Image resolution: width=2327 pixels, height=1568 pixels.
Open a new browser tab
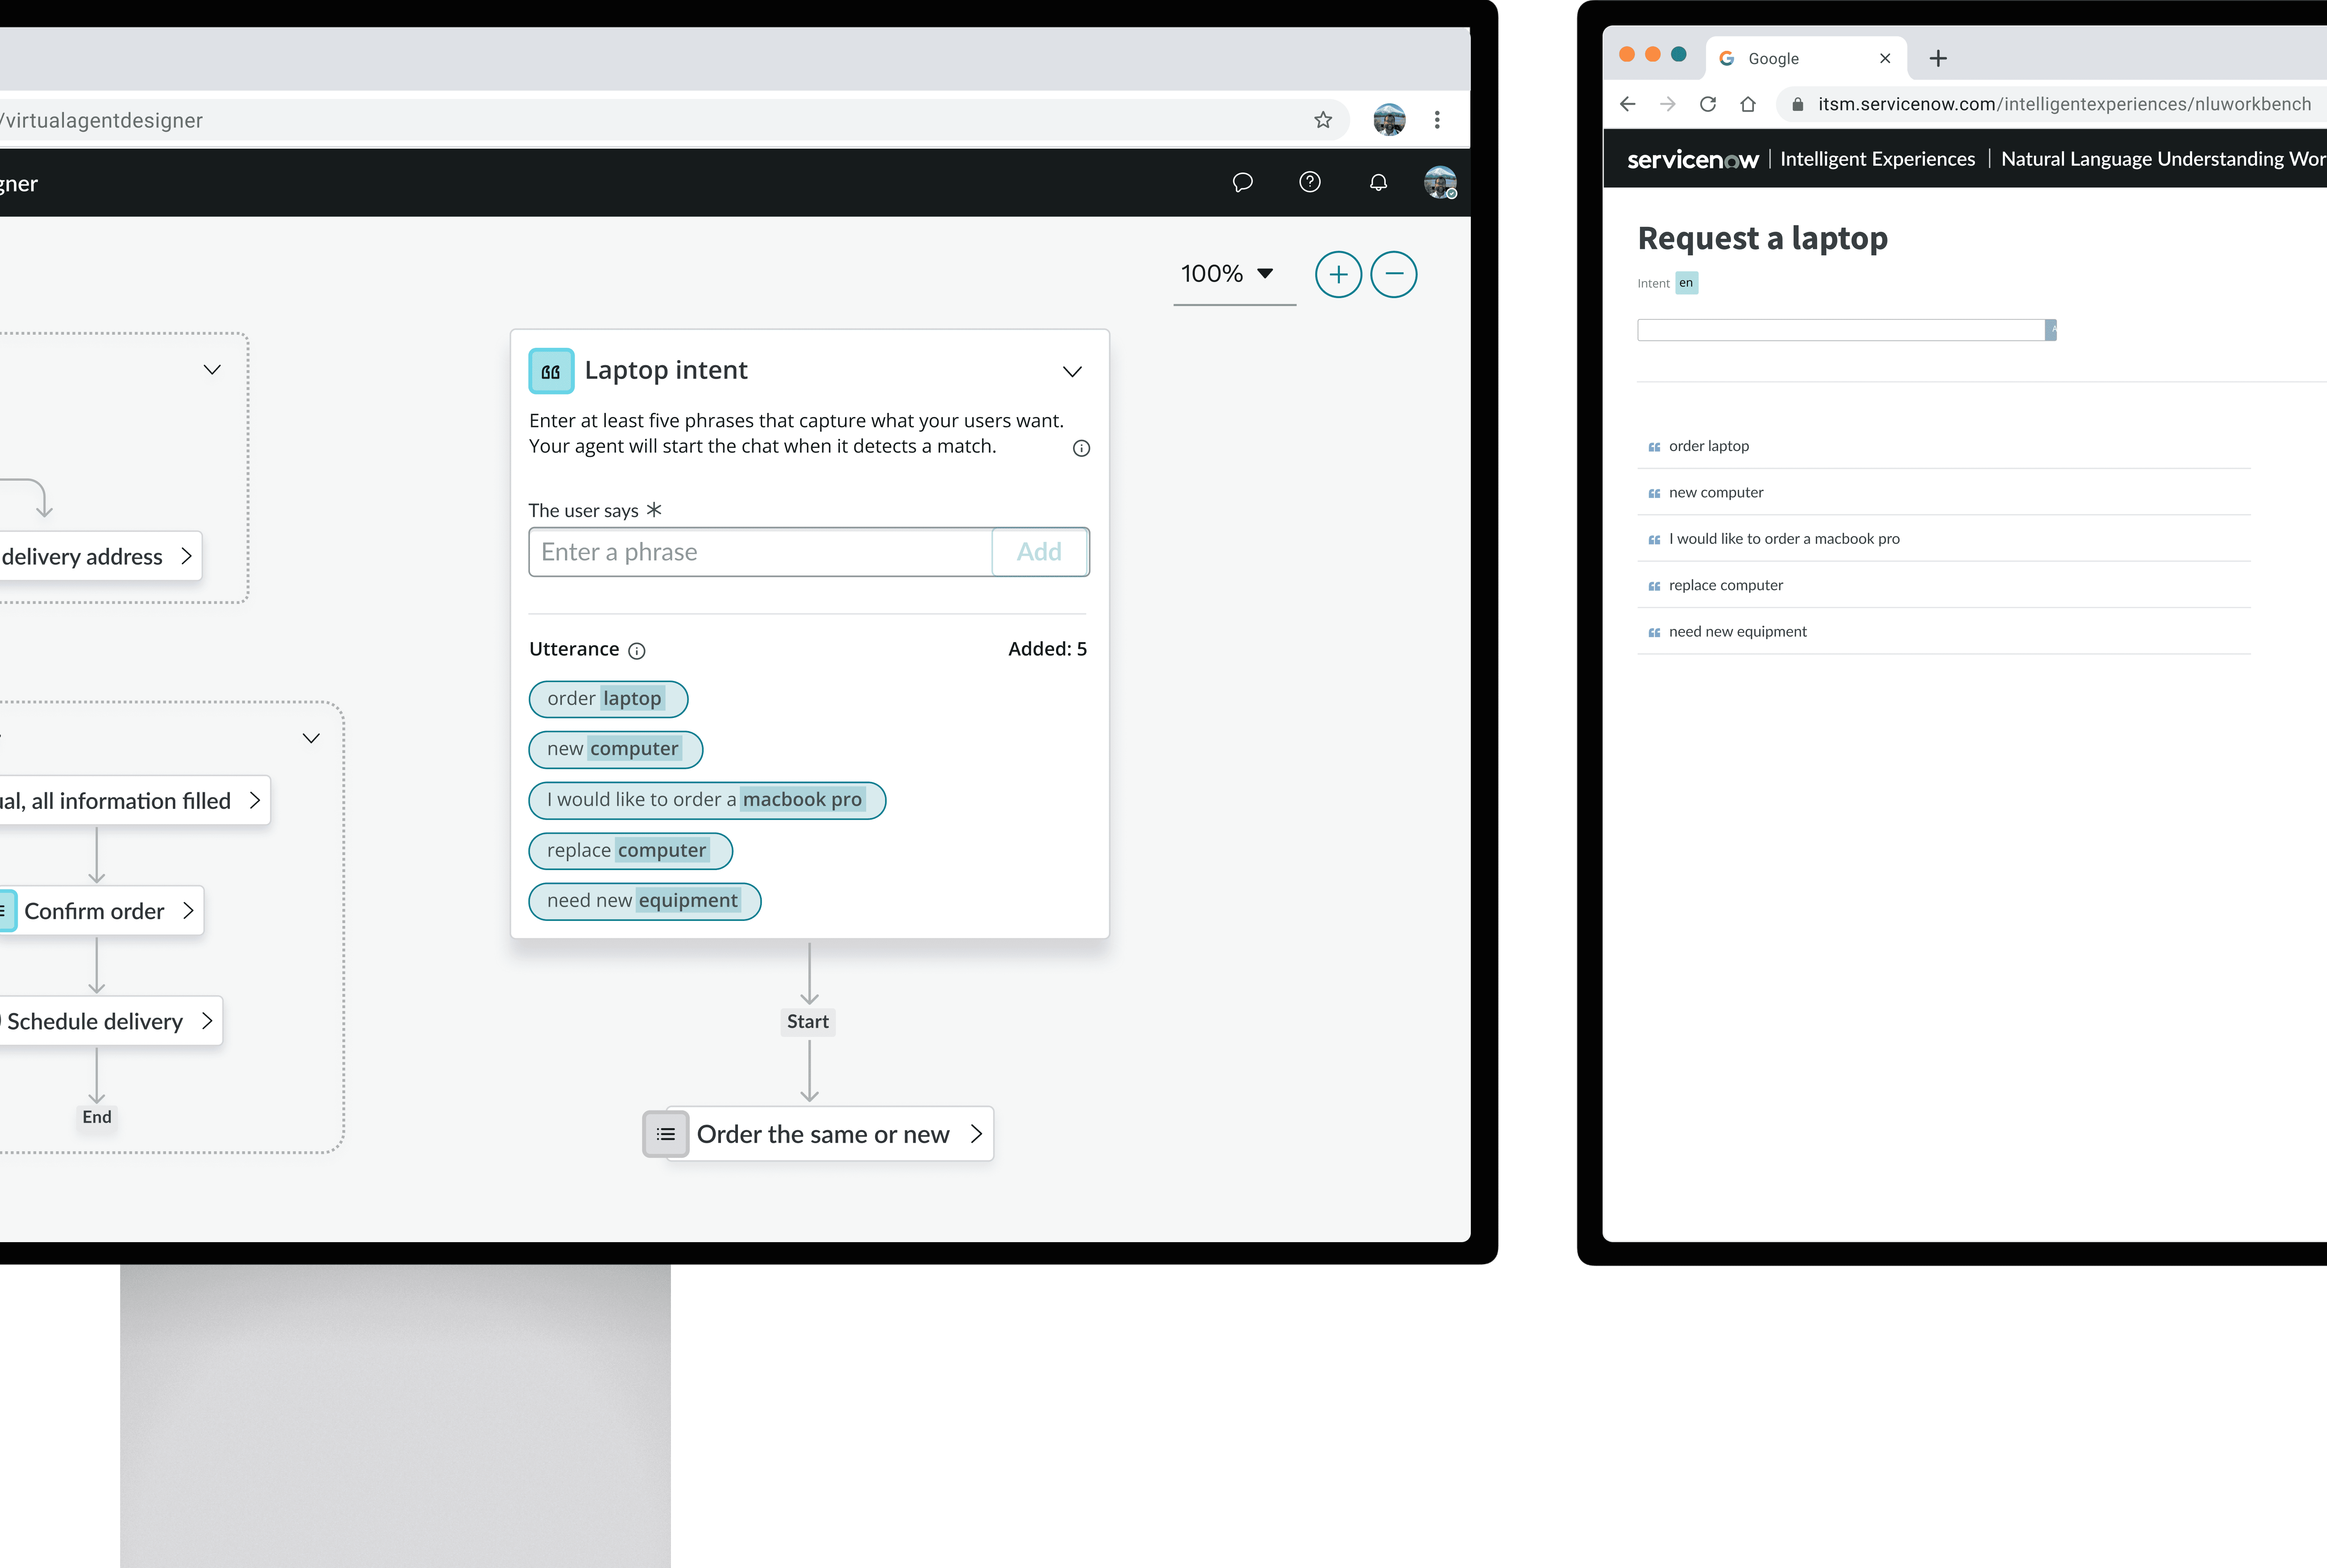tap(1938, 59)
